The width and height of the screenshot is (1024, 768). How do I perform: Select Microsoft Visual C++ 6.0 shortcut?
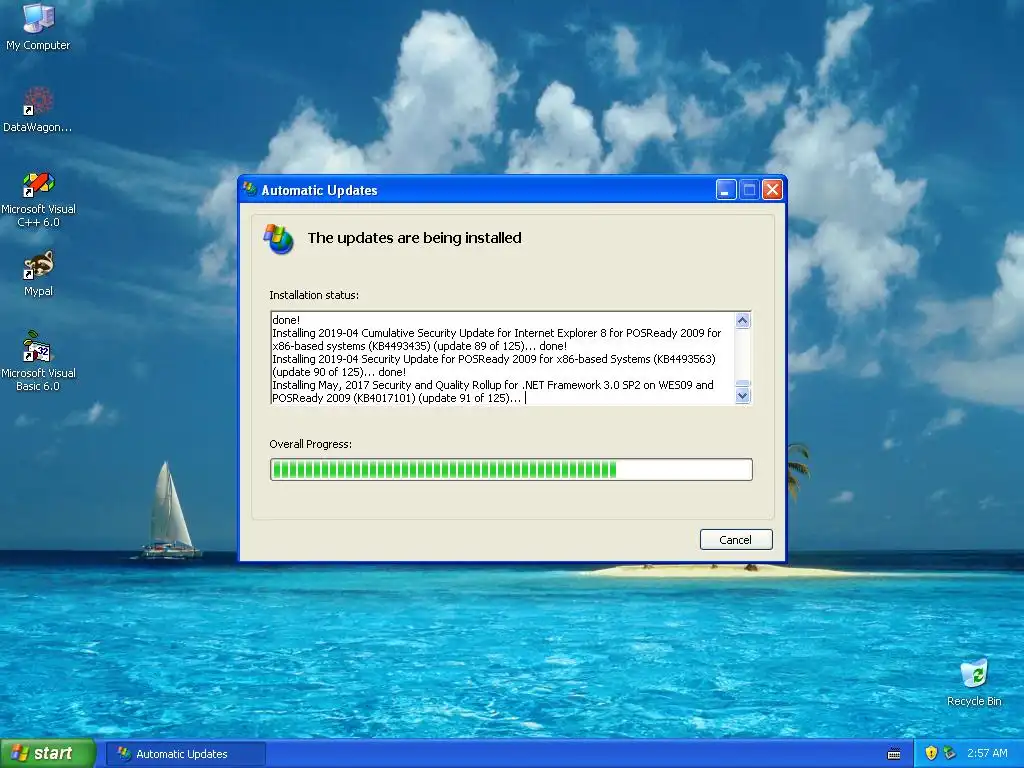(x=38, y=199)
